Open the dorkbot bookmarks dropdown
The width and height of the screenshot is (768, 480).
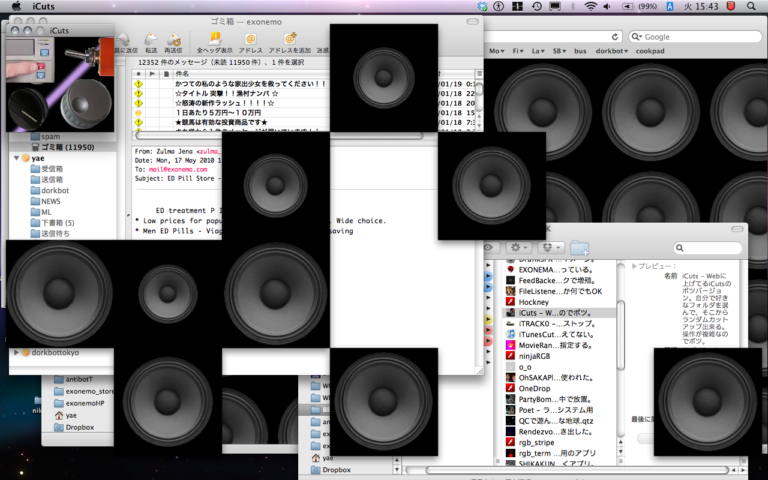coord(611,51)
